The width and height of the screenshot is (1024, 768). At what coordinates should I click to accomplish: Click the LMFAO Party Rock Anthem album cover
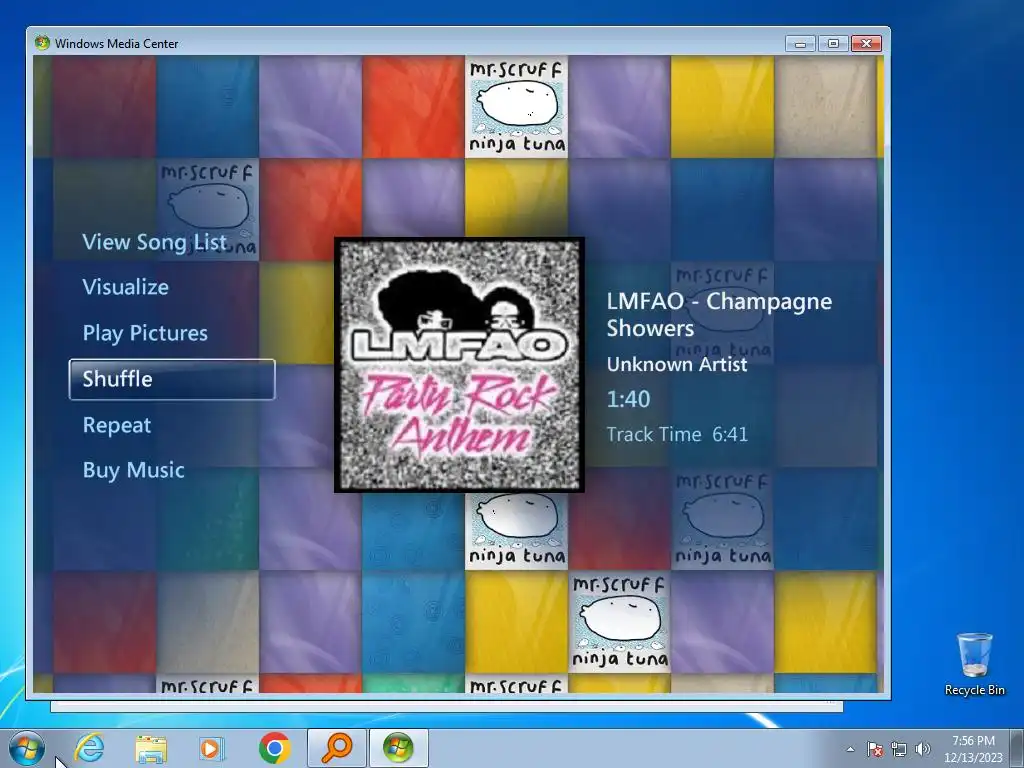(459, 365)
